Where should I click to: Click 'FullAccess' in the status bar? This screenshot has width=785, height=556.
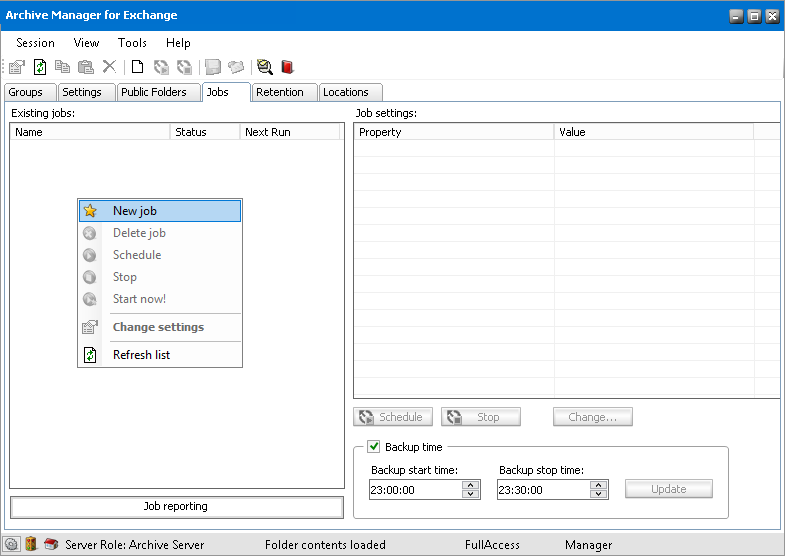point(492,544)
